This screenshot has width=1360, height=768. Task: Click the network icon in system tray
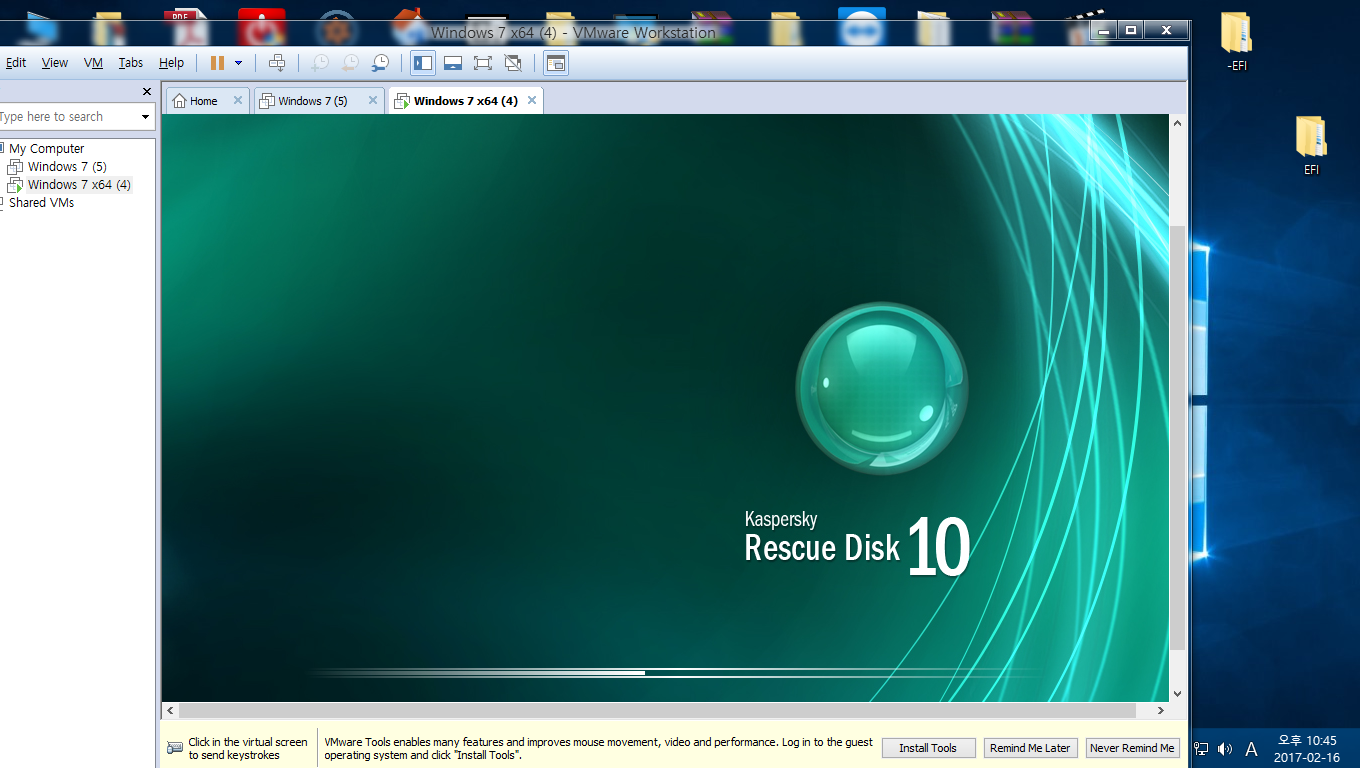pyautogui.click(x=1201, y=748)
